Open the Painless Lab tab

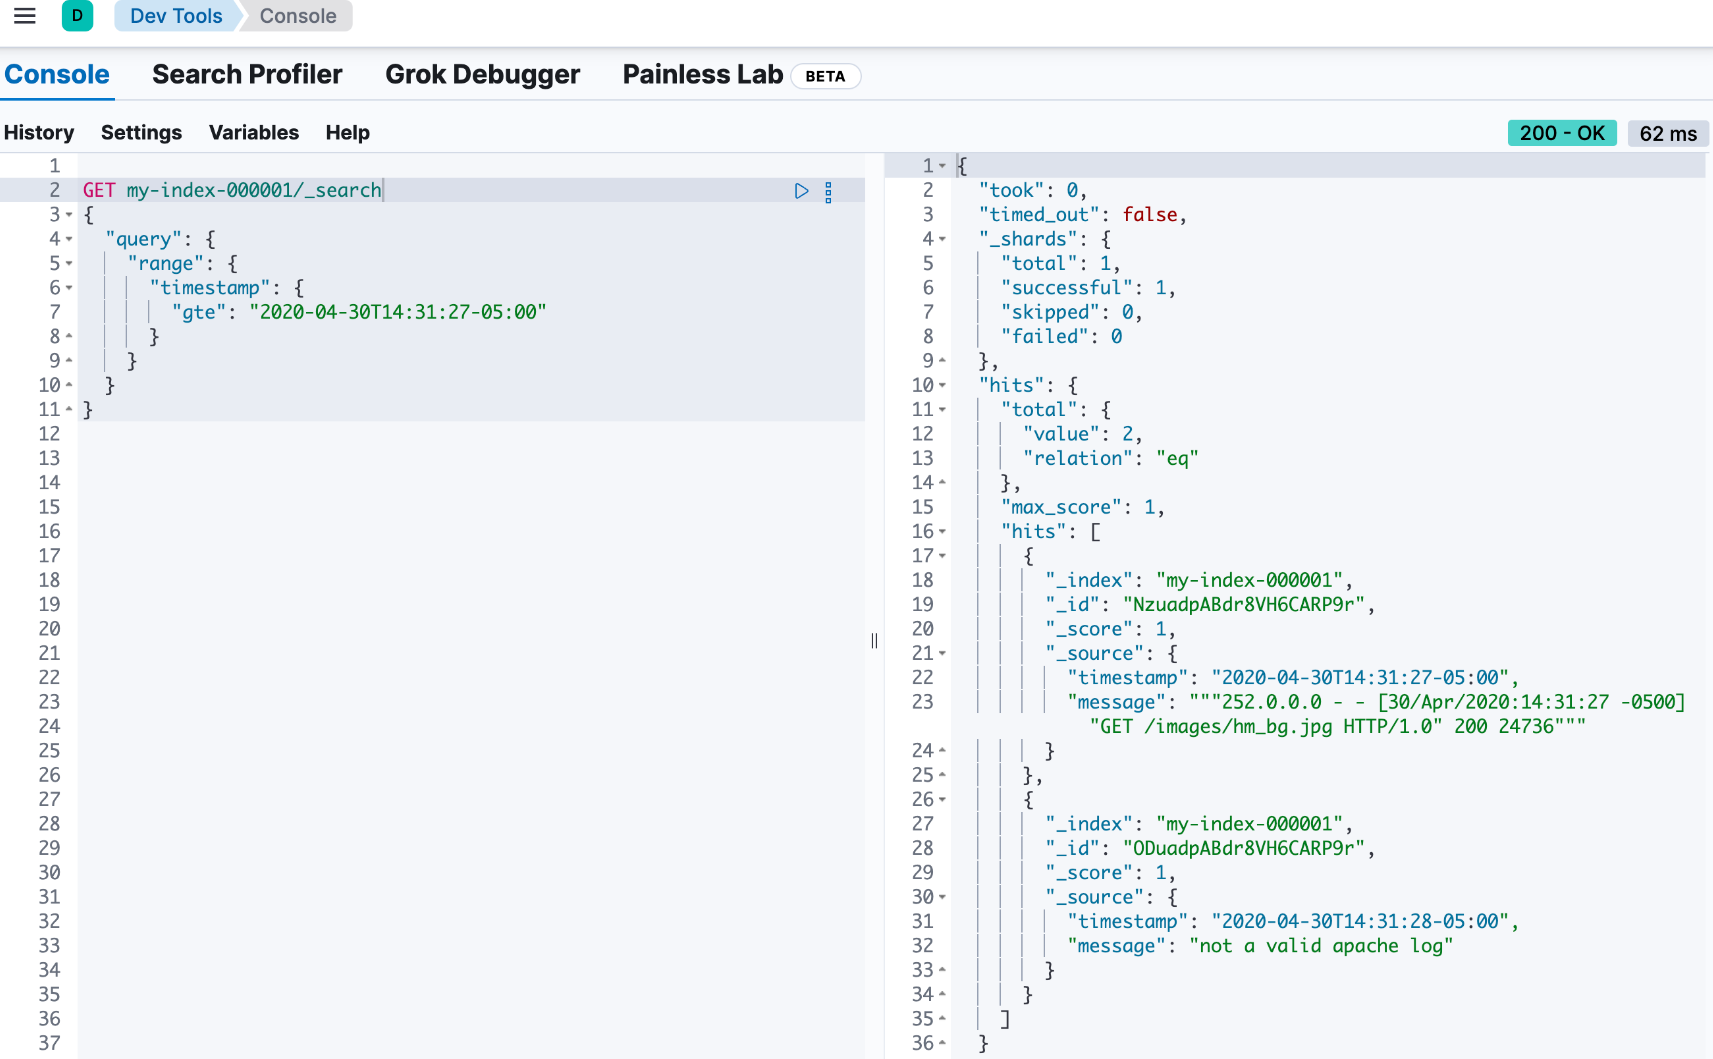coord(702,75)
